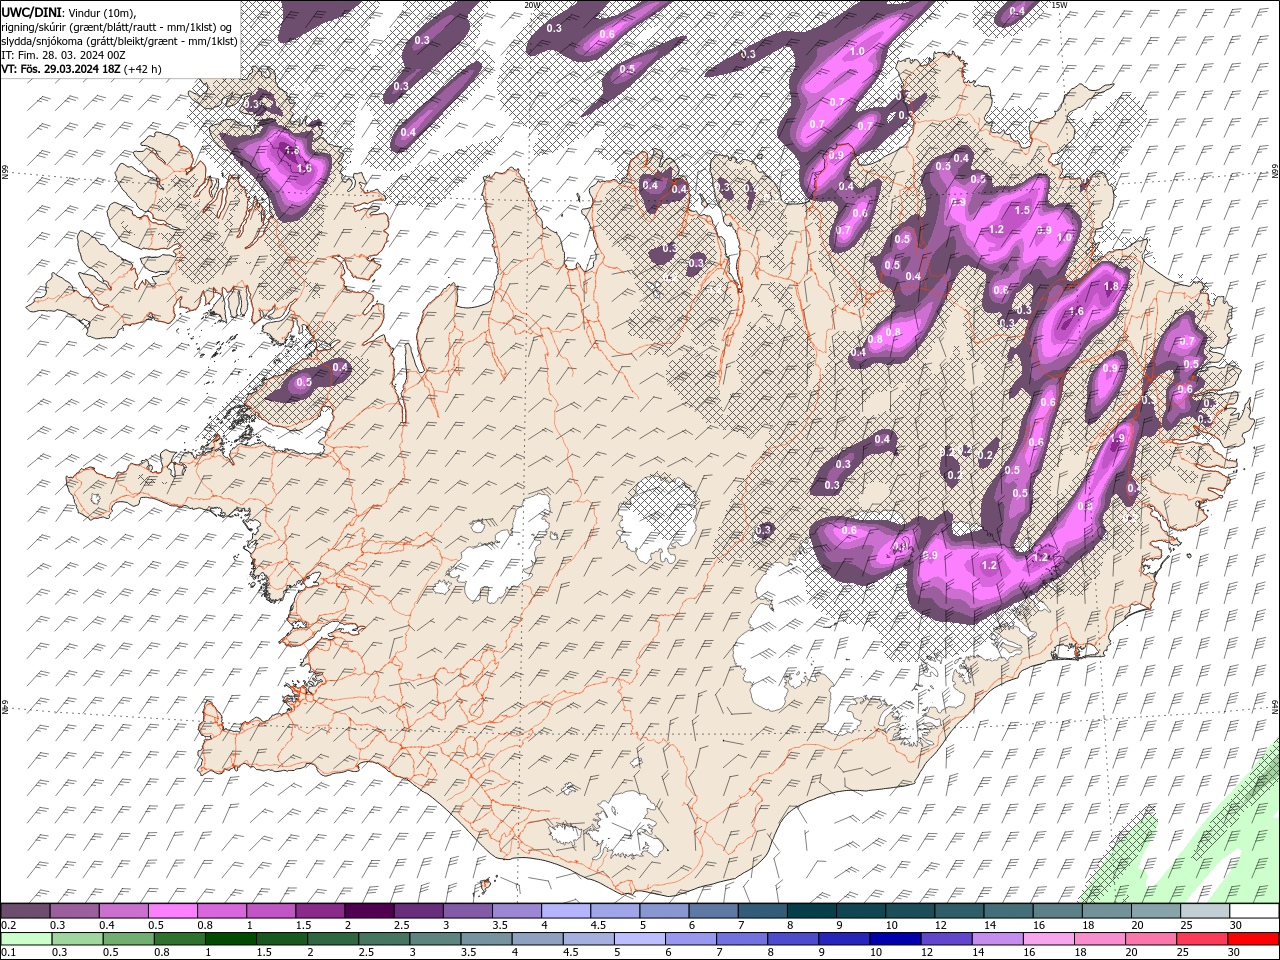Click the white 30+ swatch, top row

(x=1254, y=911)
